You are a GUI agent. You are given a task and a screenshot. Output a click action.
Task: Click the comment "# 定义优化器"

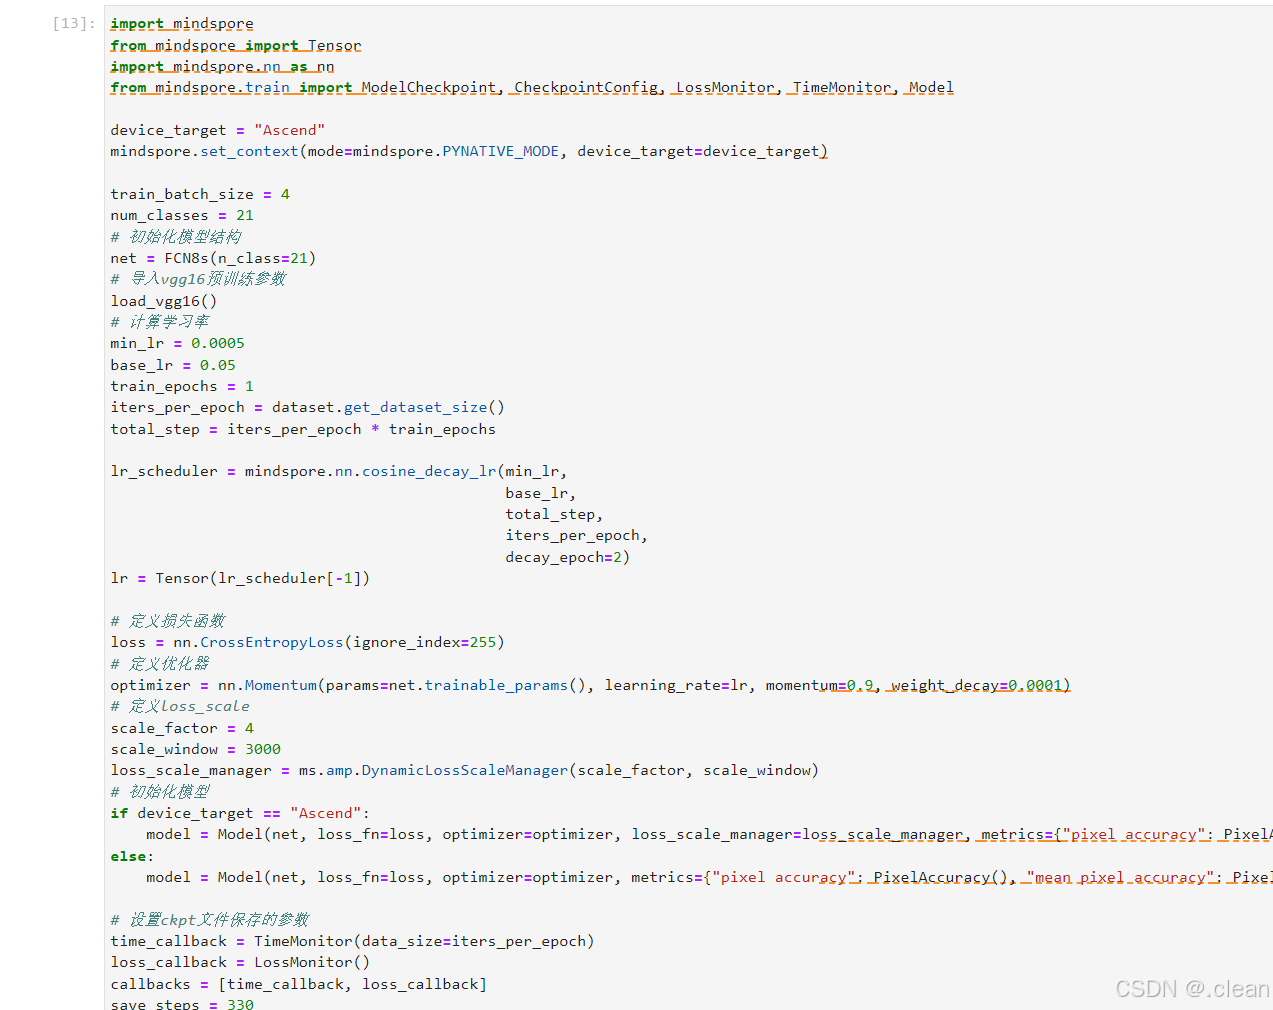click(x=160, y=663)
